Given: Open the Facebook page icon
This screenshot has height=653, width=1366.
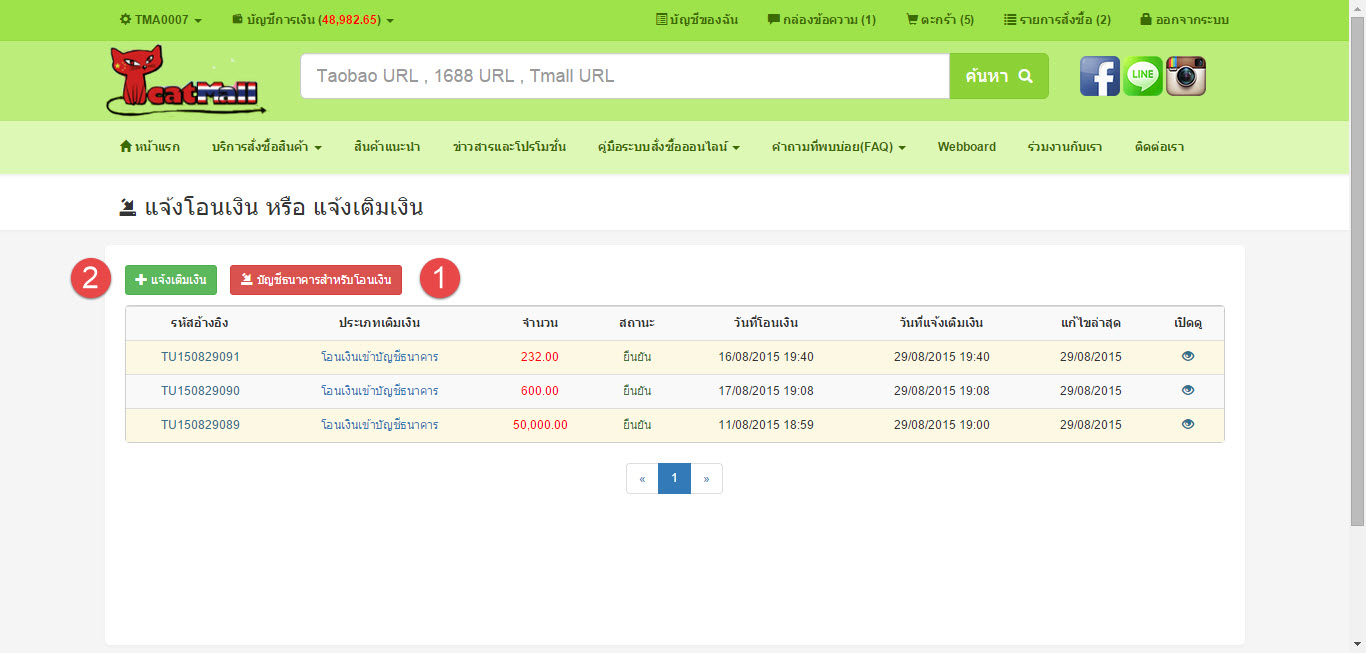Looking at the screenshot, I should pos(1099,76).
